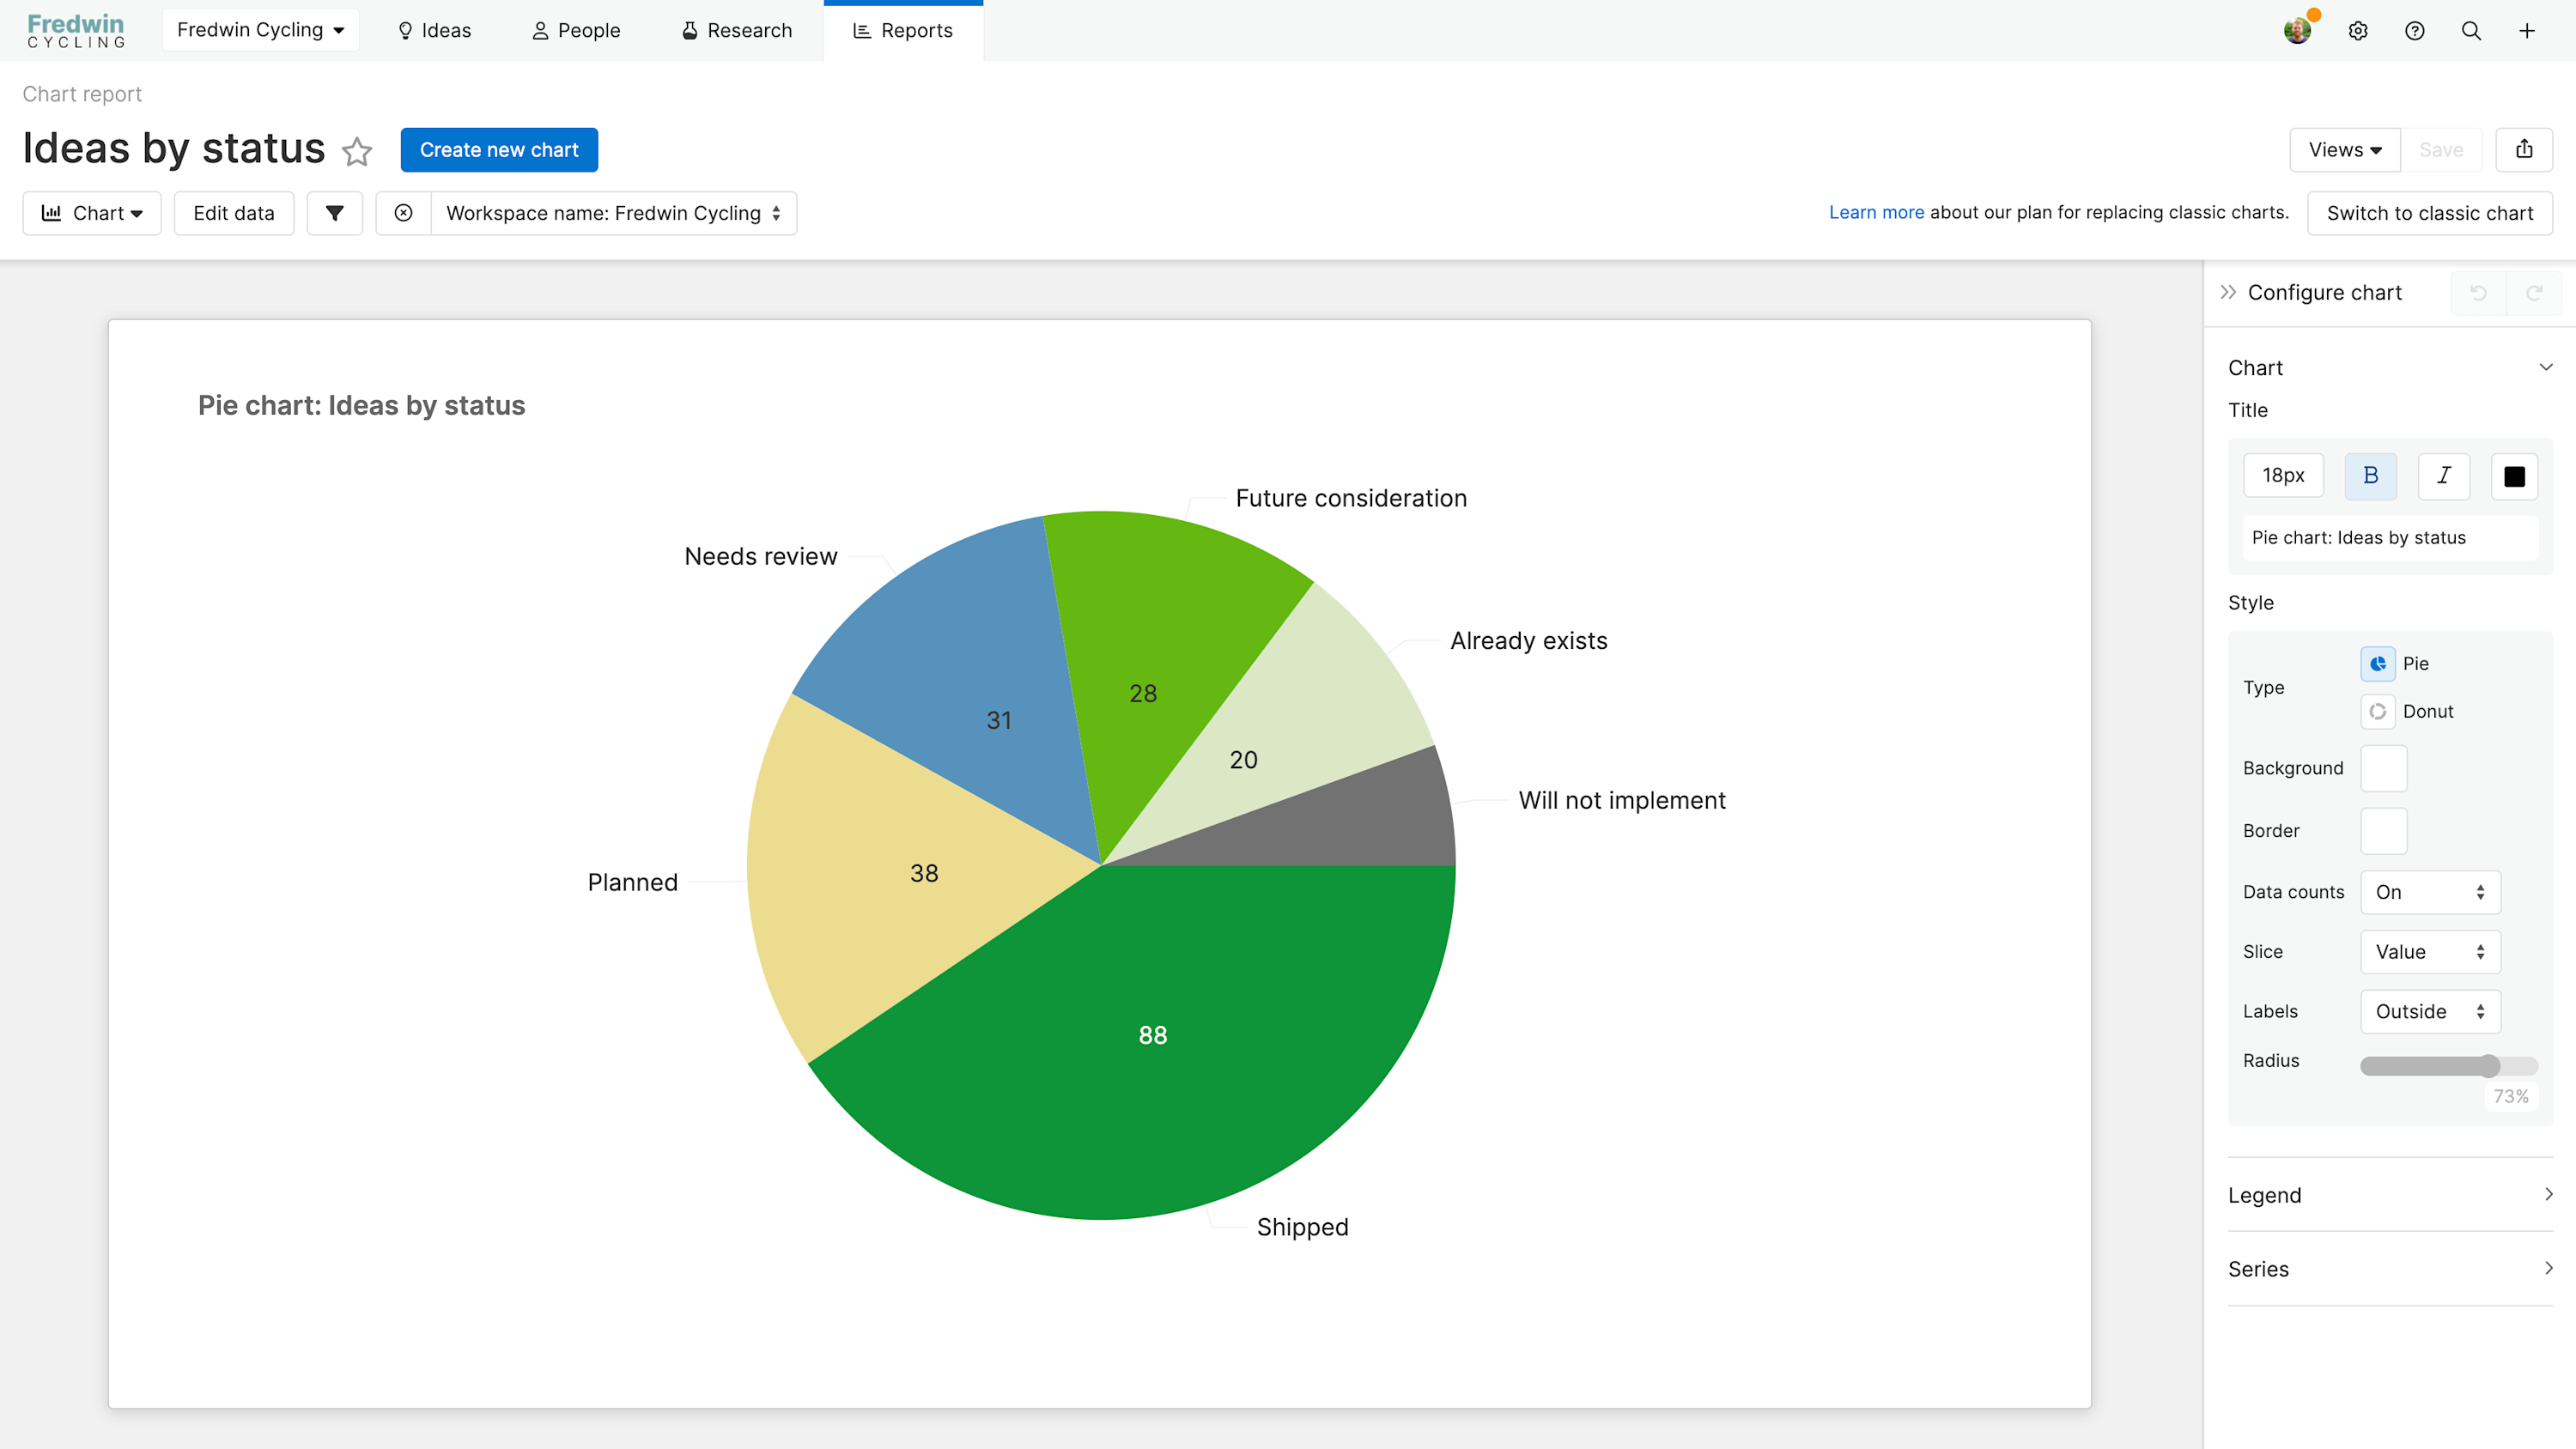
Task: Select the Donut chart type
Action: coord(2379,711)
